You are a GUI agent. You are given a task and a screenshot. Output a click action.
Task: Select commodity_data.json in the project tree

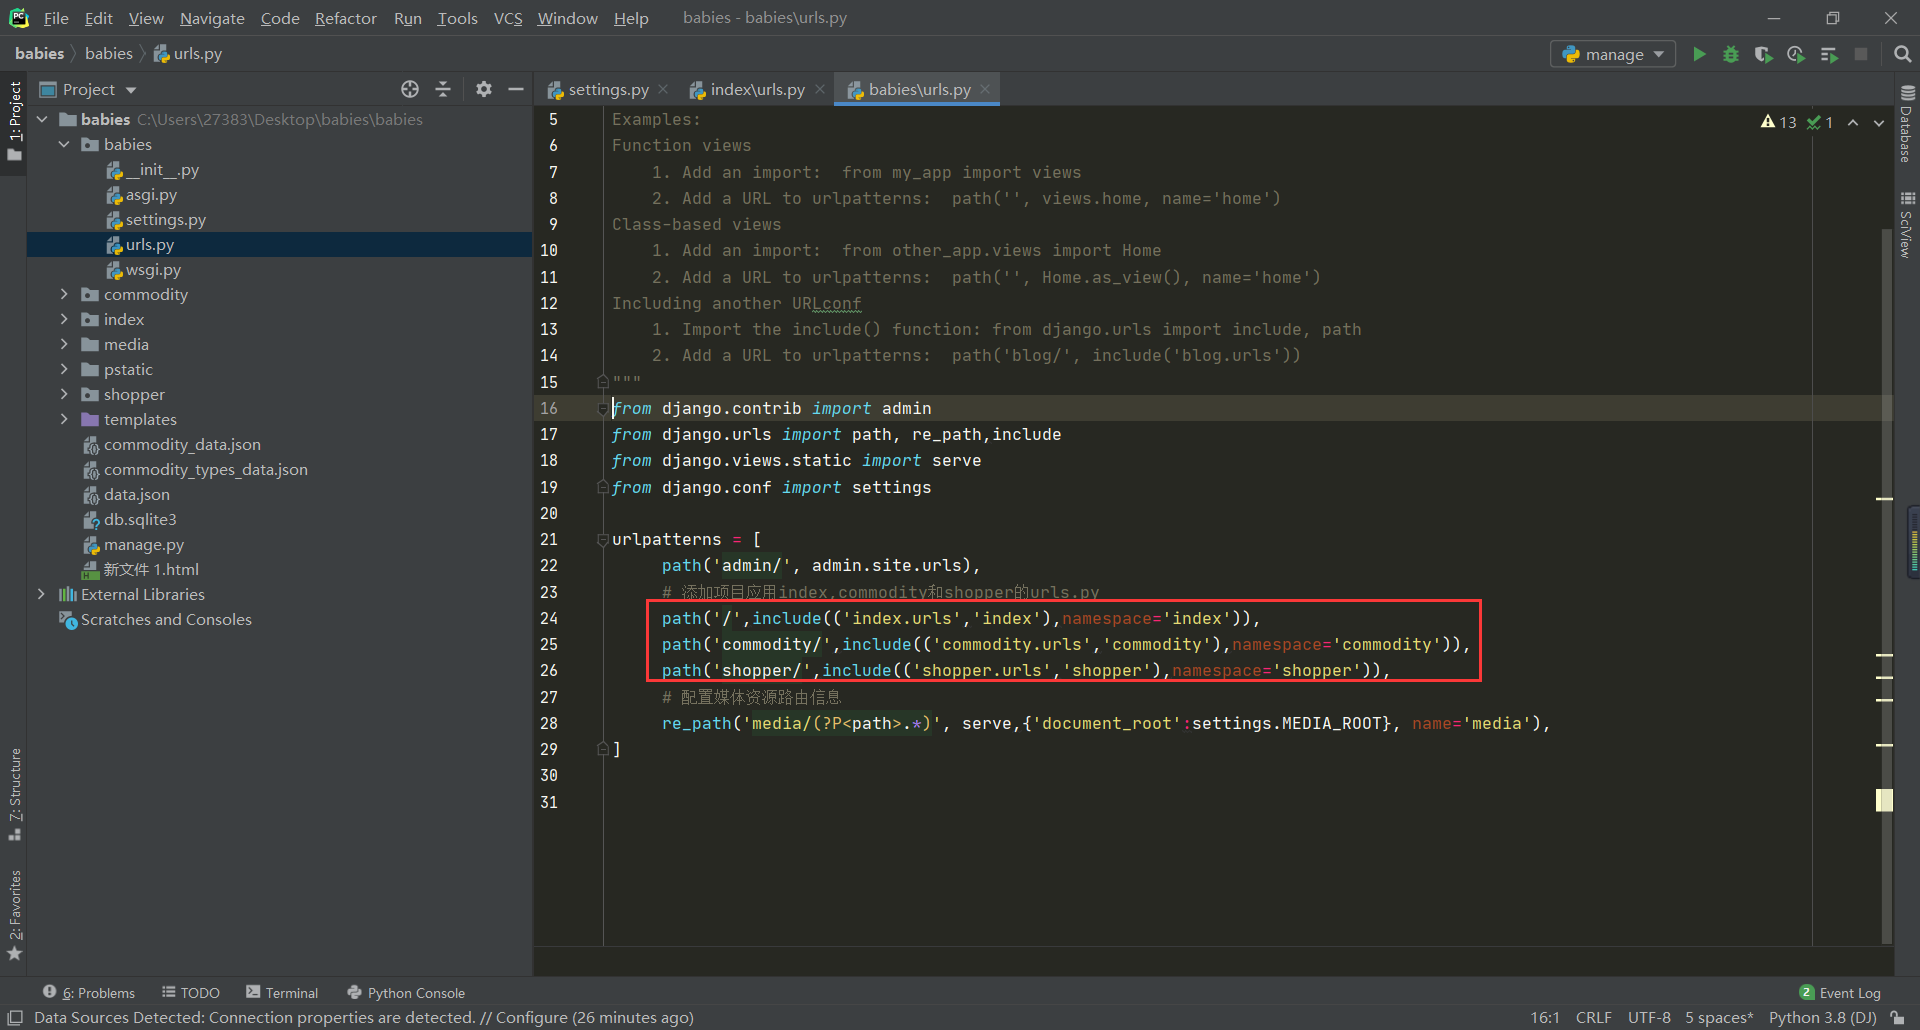(x=182, y=444)
